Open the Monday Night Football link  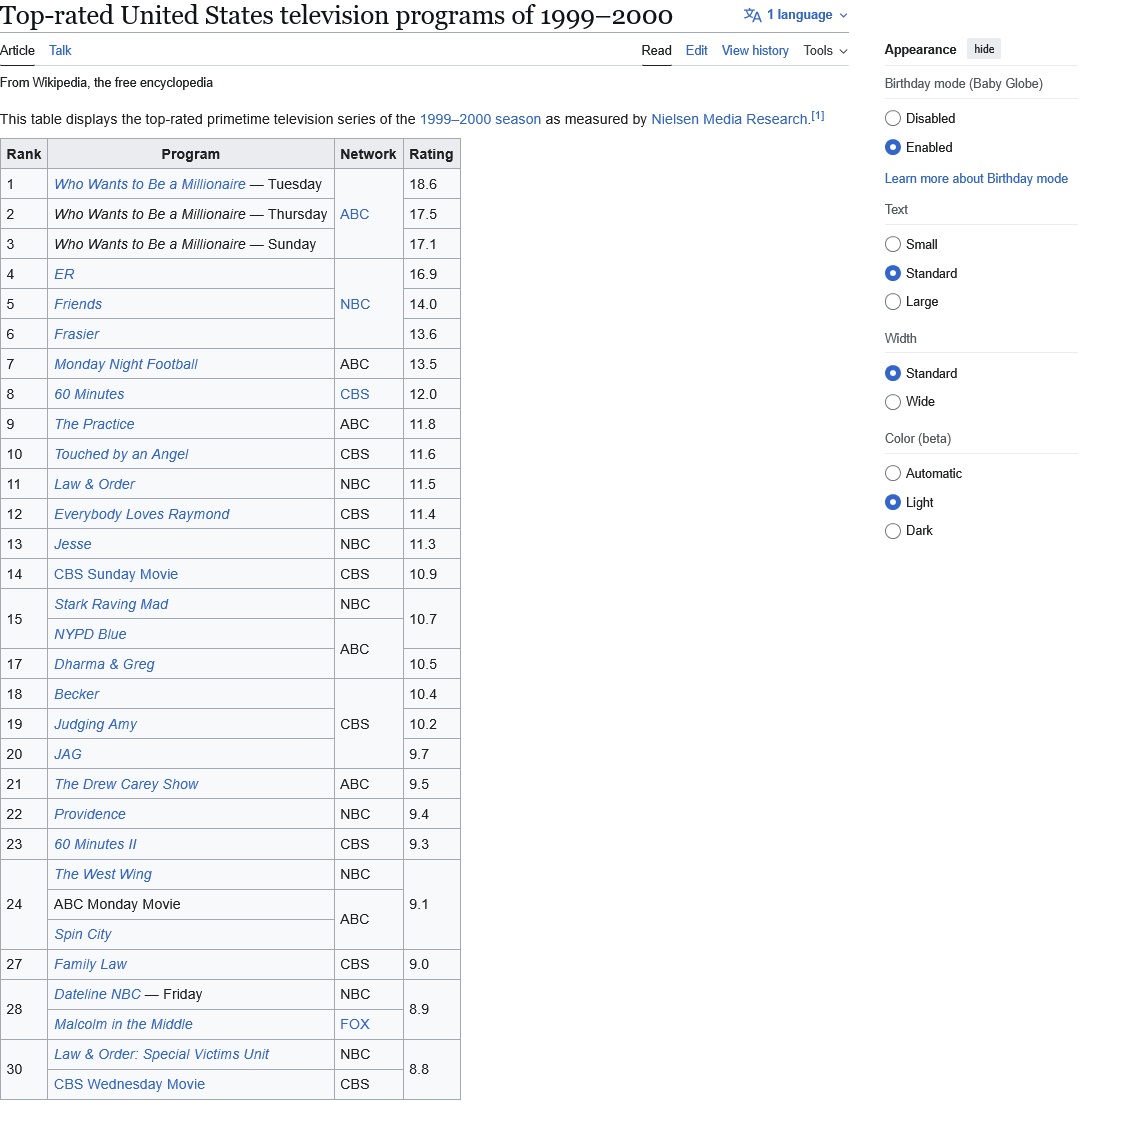coord(126,365)
